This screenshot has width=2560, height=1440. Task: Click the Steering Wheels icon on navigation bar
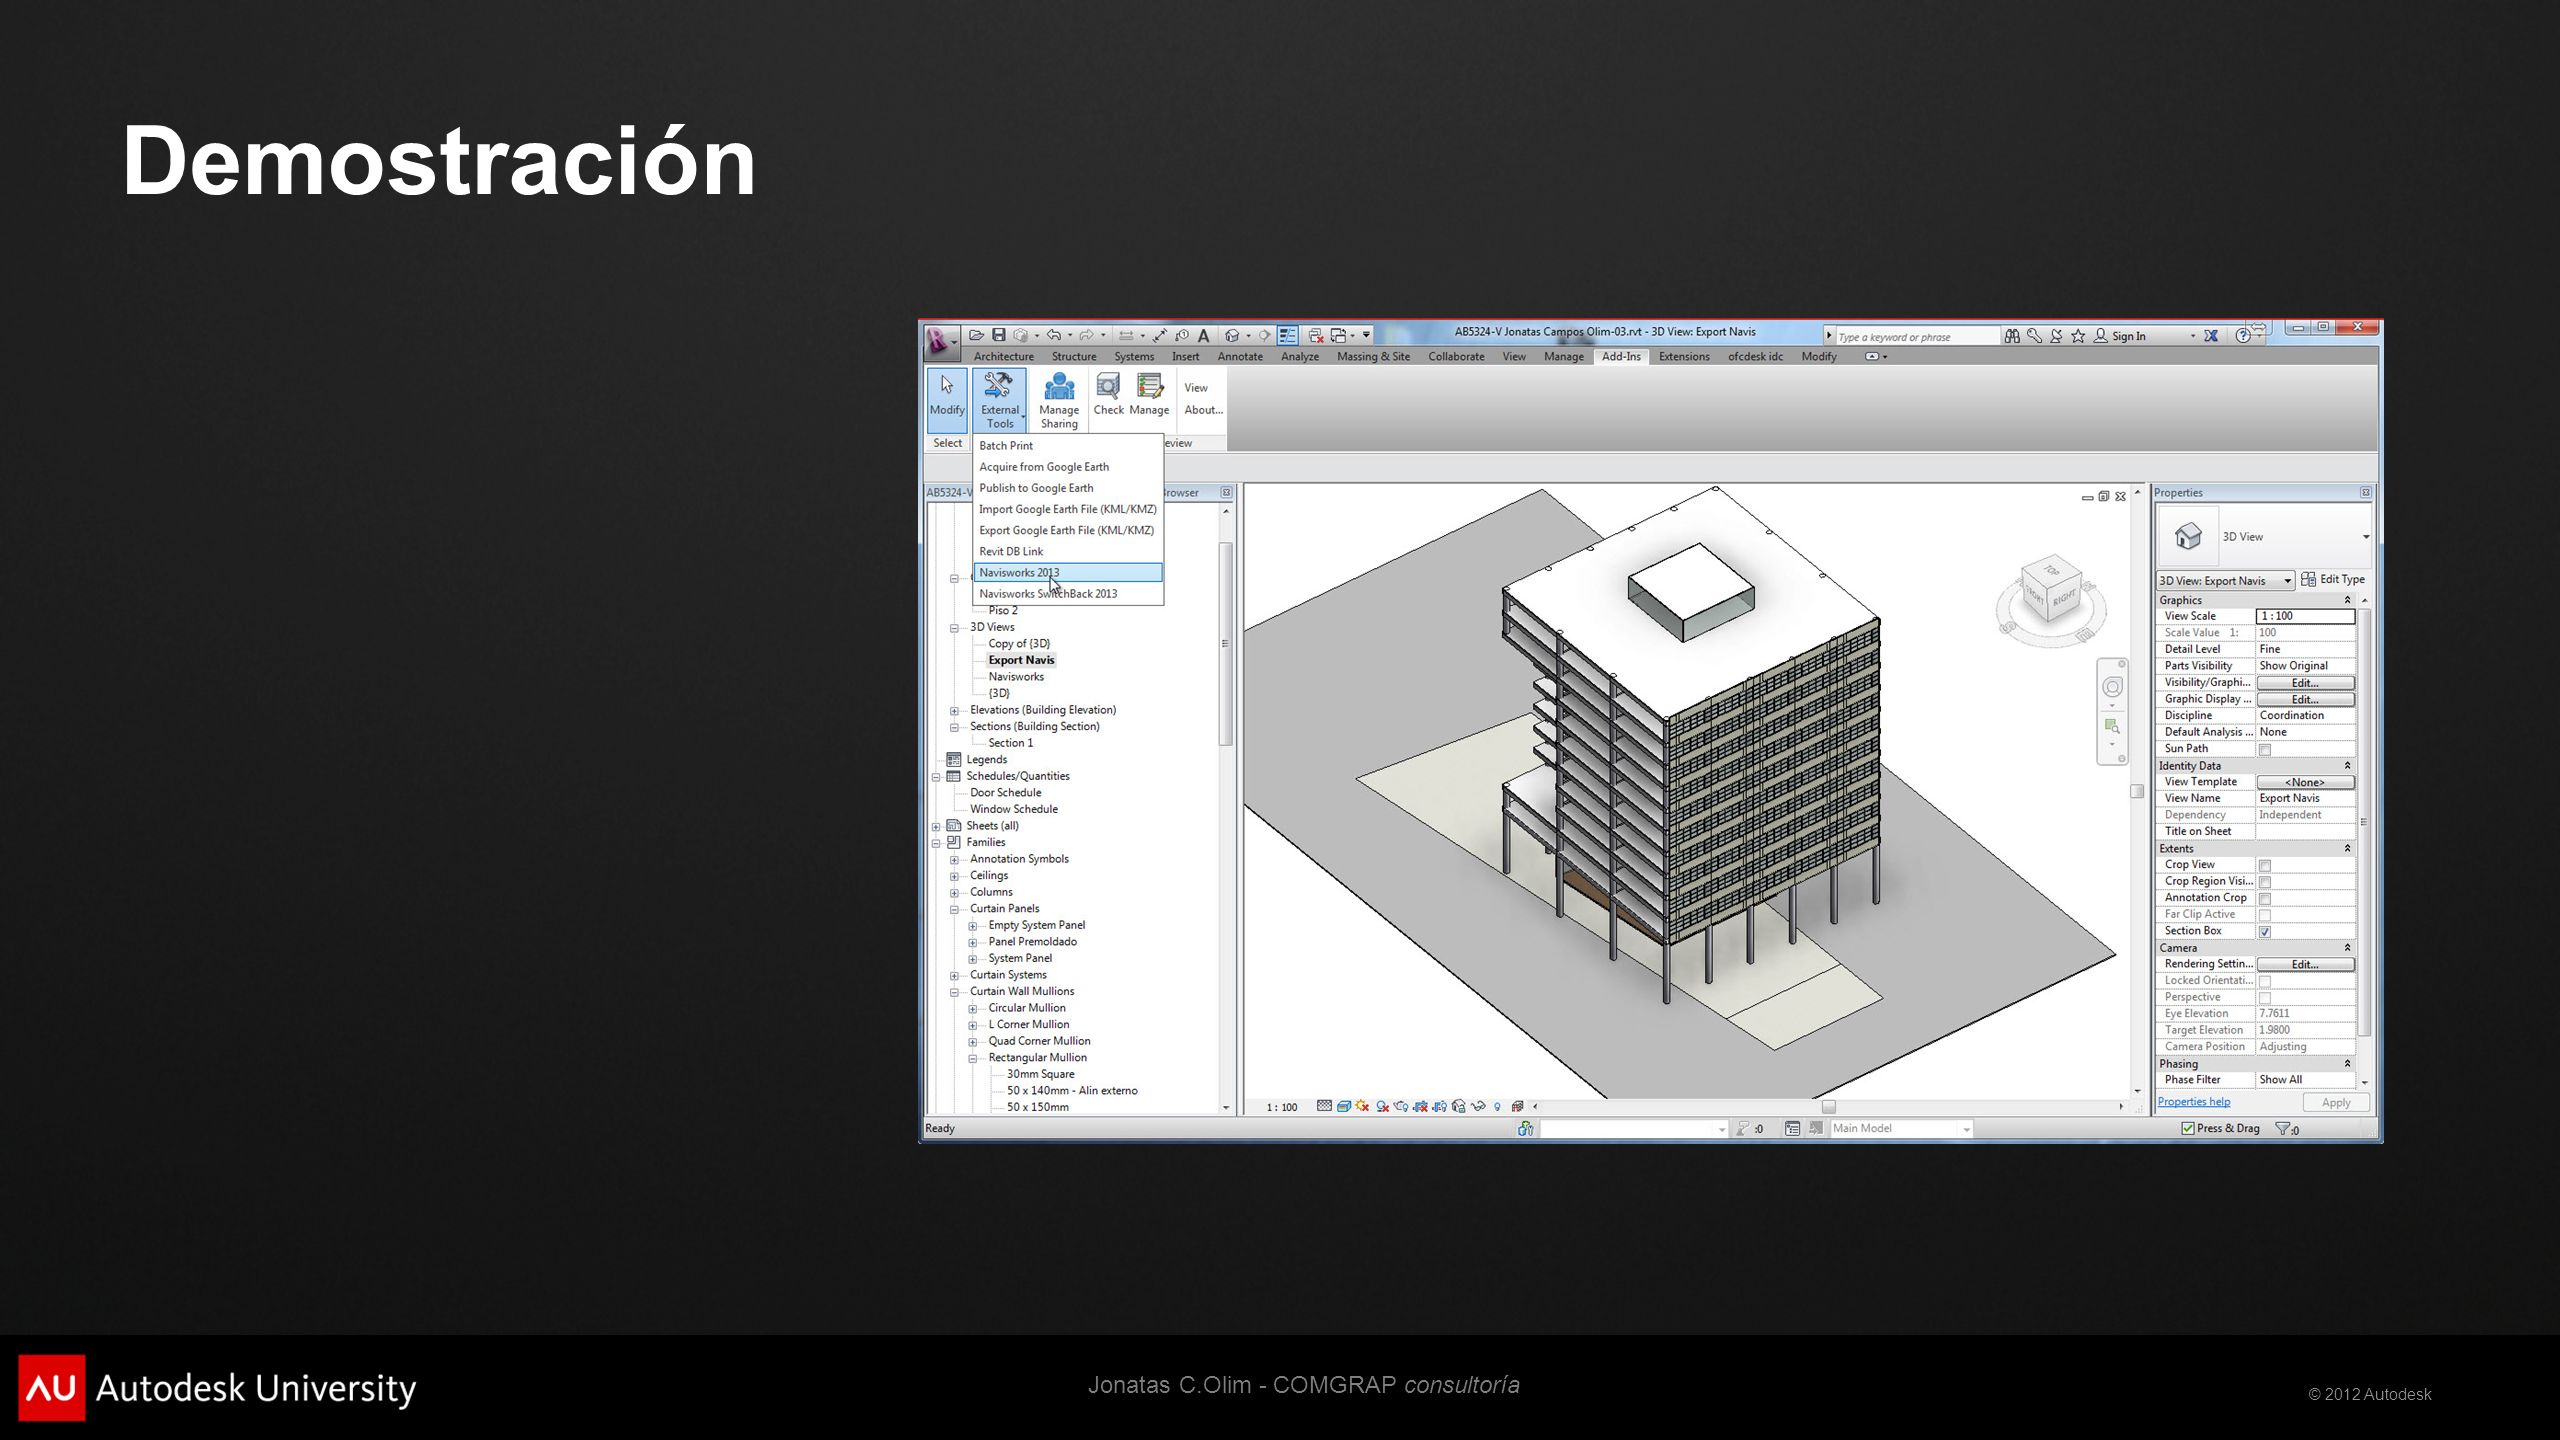click(x=2112, y=687)
